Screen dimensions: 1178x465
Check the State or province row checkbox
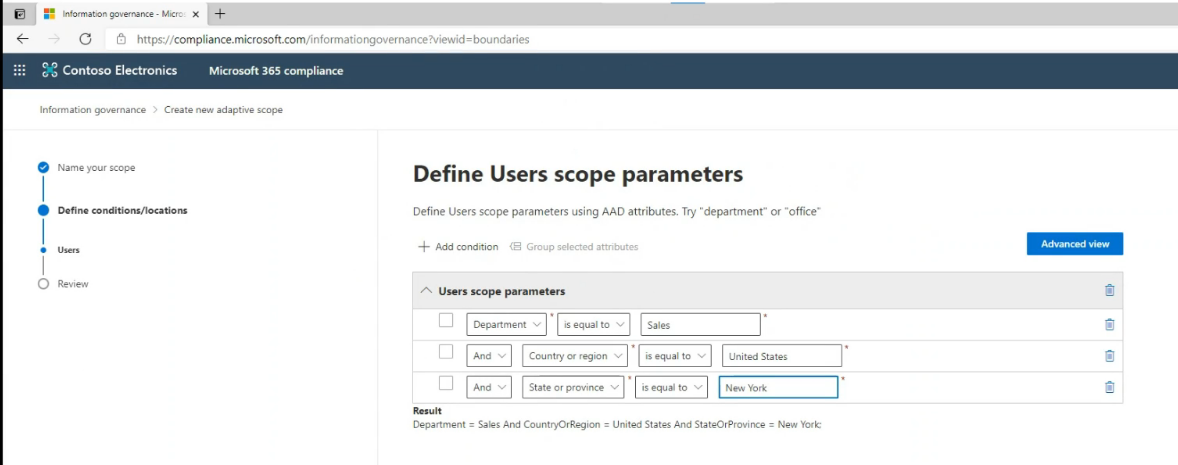[x=446, y=383]
